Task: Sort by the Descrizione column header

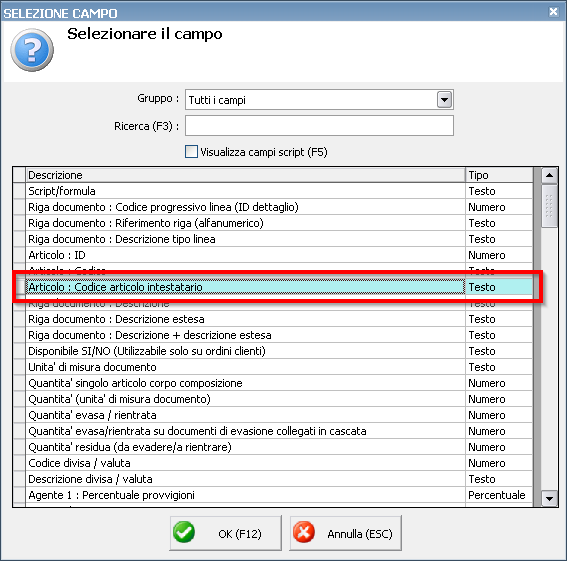Action: click(246, 175)
